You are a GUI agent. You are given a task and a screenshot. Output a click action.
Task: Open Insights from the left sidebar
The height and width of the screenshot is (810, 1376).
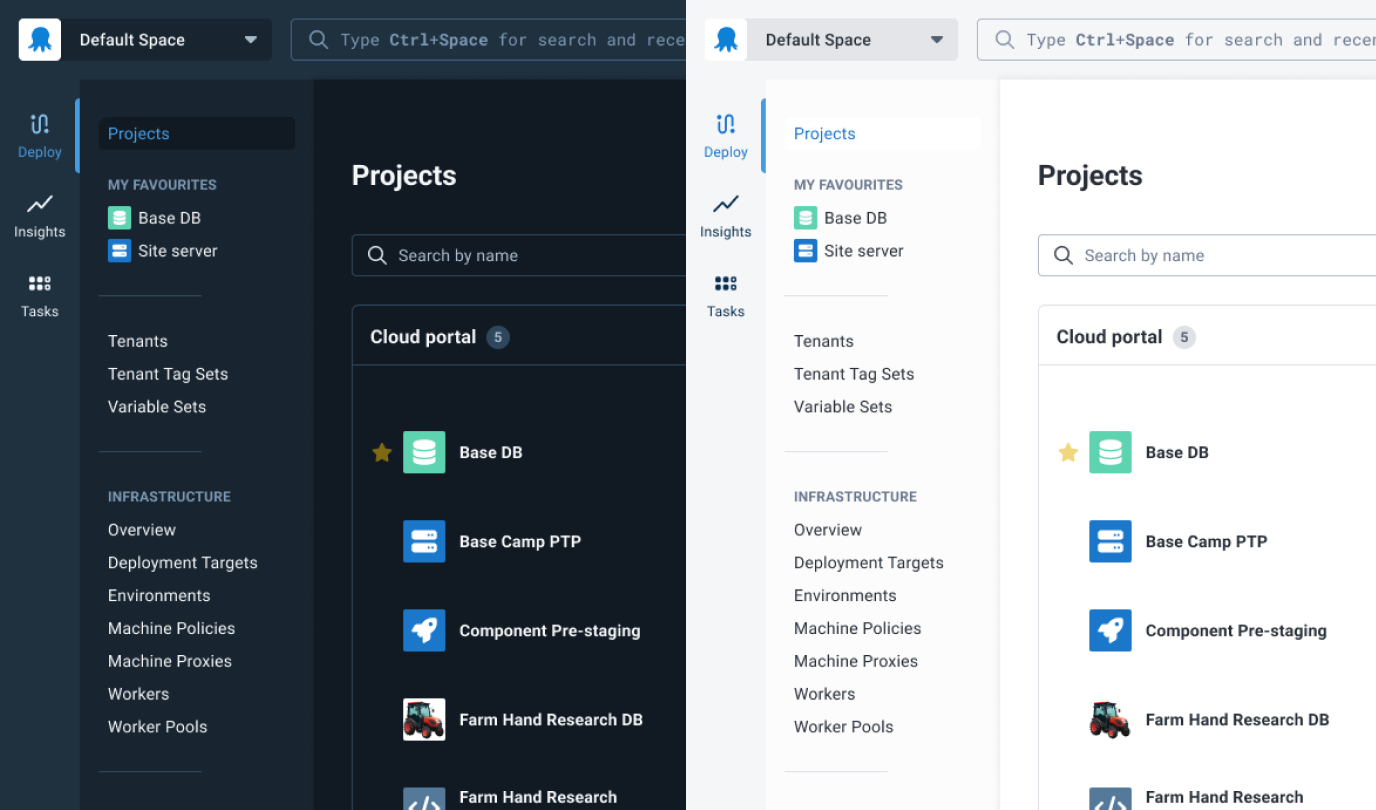[x=39, y=215]
